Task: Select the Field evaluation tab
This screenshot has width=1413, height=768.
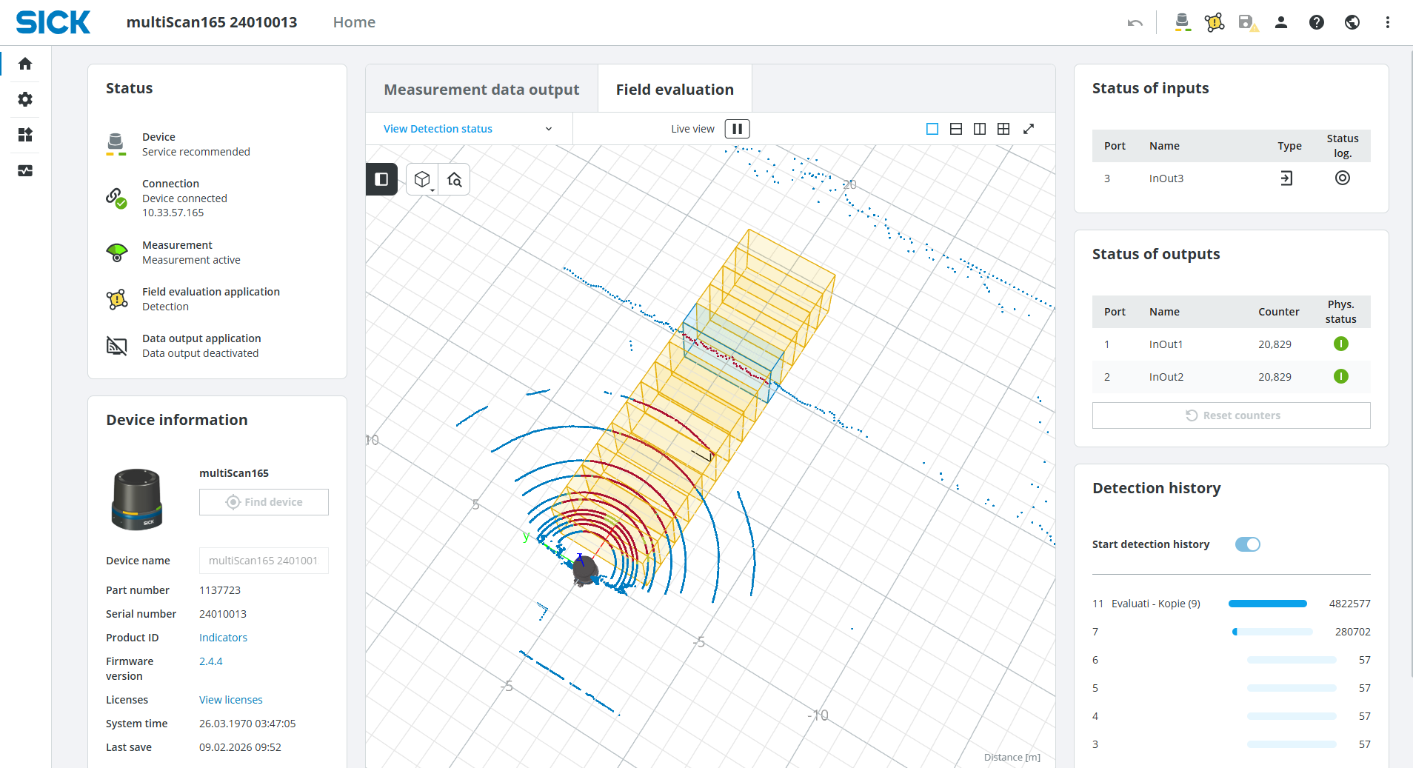Action: point(675,90)
